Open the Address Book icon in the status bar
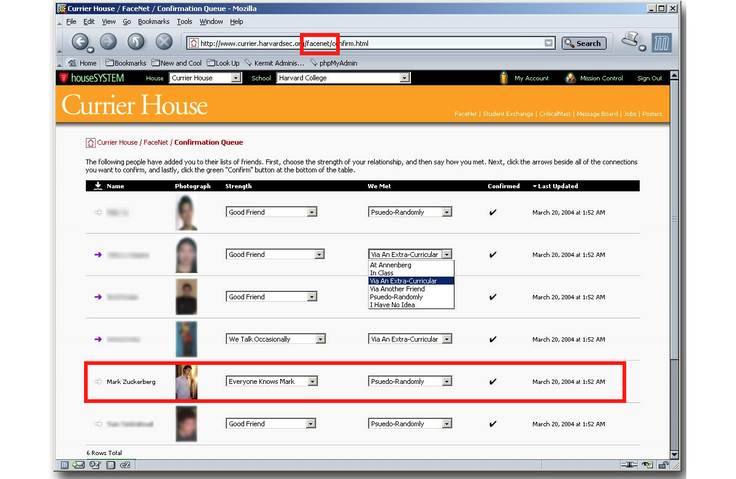Image resolution: width=736 pixels, height=479 pixels. (x=110, y=465)
